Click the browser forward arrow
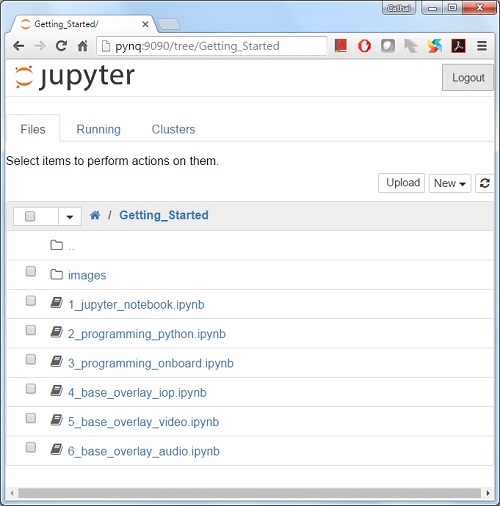Viewport: 500px width, 506px height. pyautogui.click(x=40, y=46)
